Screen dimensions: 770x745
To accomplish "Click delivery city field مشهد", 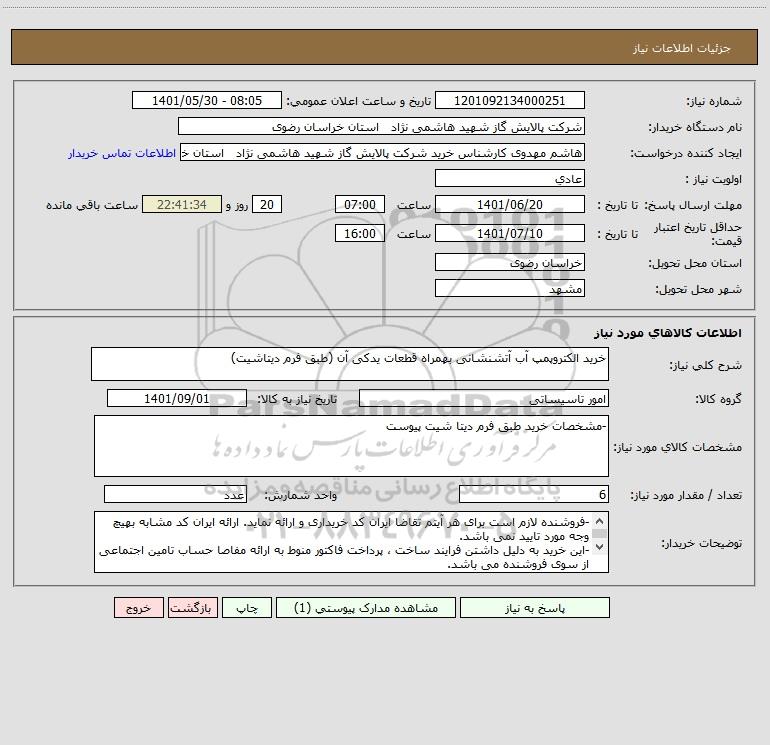I will pyautogui.click(x=510, y=289).
